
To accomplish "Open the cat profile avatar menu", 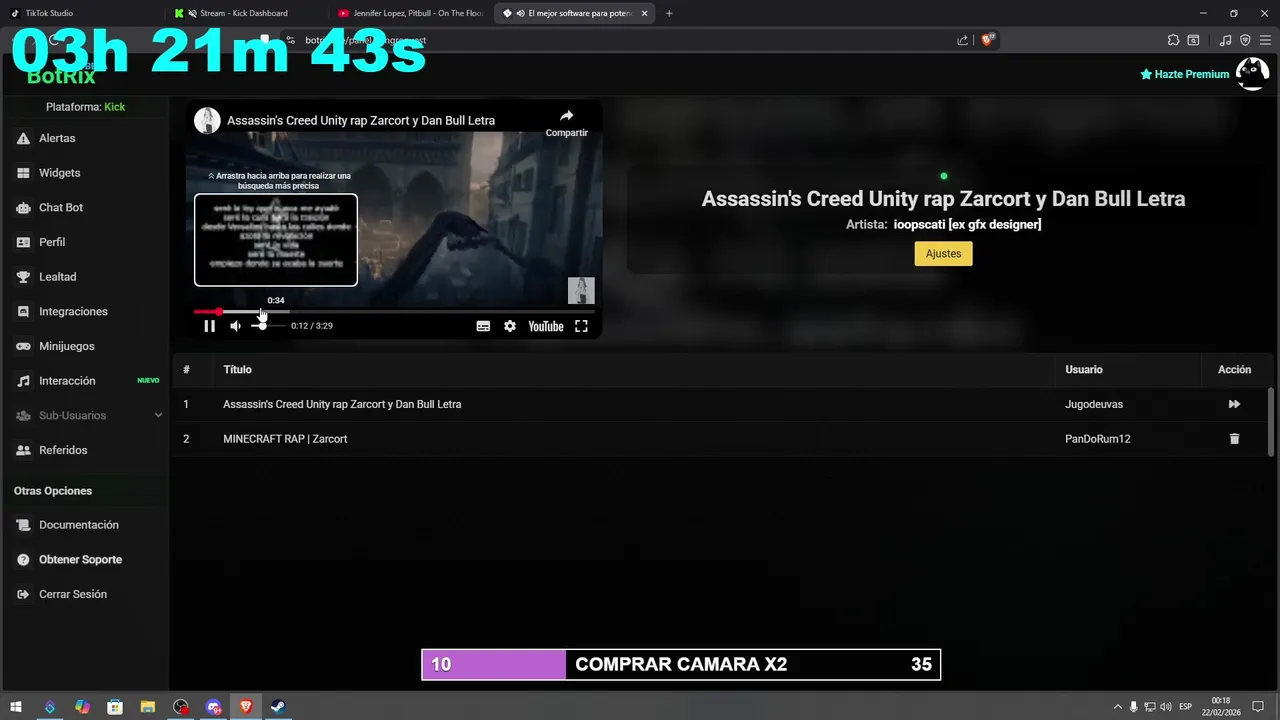I will pyautogui.click(x=1252, y=73).
